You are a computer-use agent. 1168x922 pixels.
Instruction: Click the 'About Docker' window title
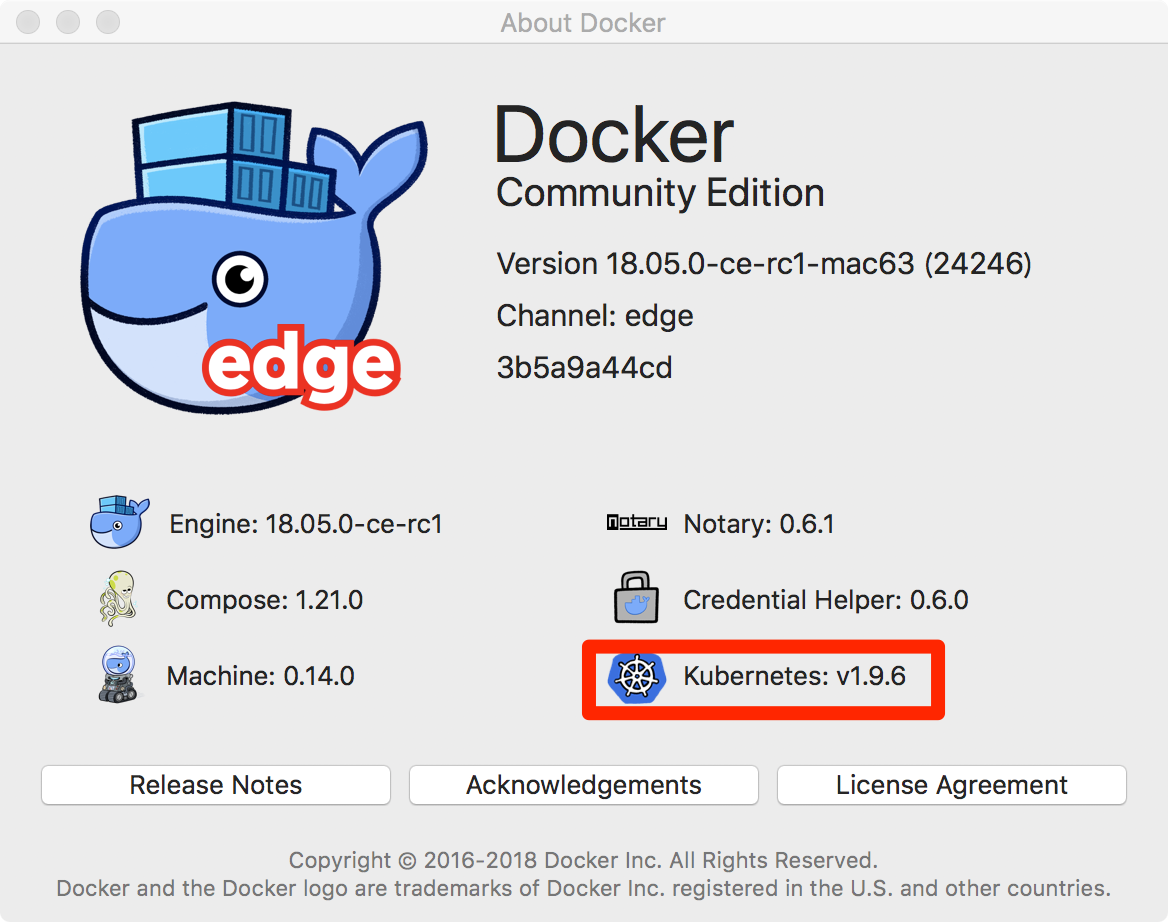pyautogui.click(x=583, y=23)
